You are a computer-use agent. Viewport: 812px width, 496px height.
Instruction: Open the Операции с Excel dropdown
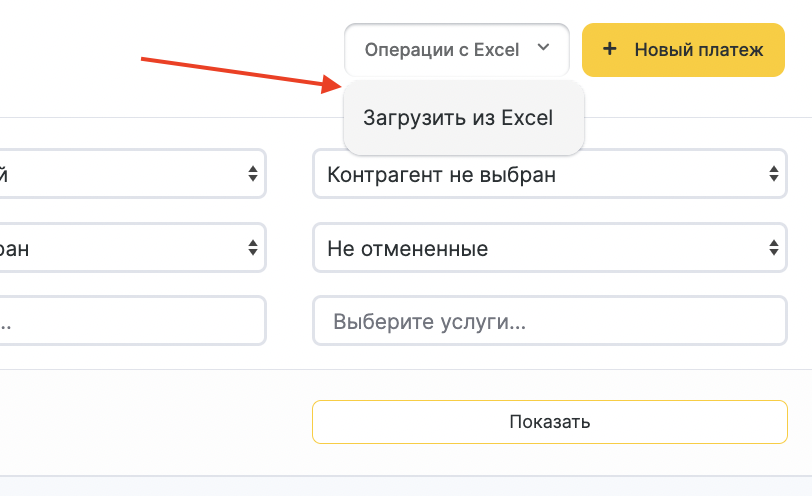click(457, 50)
